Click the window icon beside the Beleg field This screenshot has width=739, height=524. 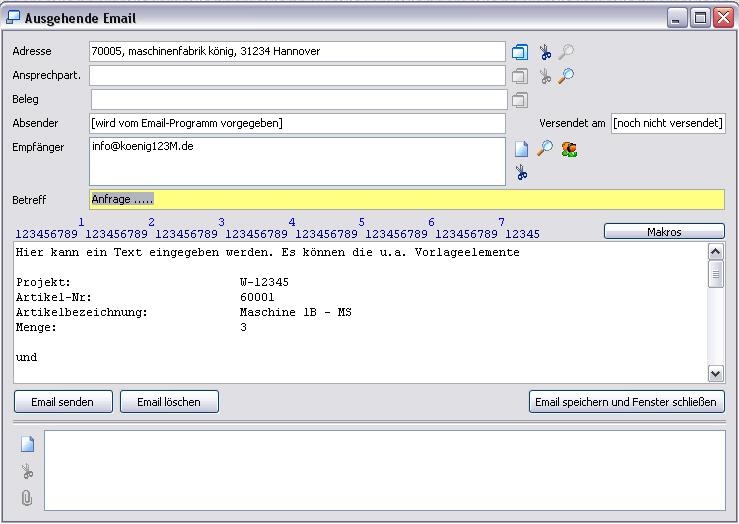tap(520, 100)
